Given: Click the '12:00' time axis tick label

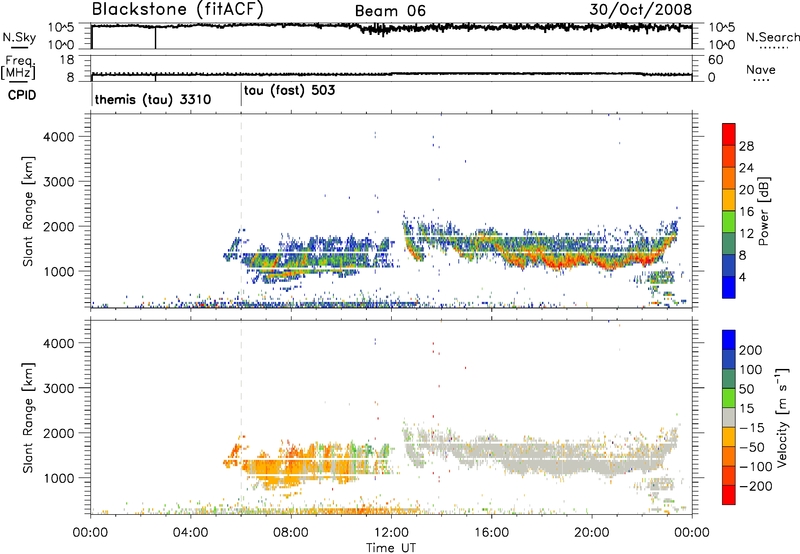Looking at the screenshot, I should (391, 533).
